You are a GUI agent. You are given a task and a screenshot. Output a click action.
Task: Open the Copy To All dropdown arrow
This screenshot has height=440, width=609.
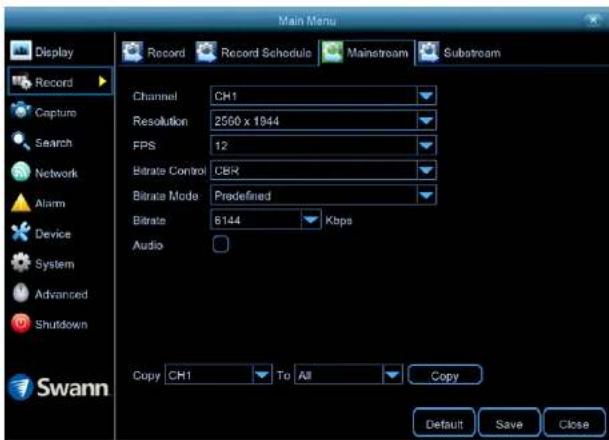tap(392, 375)
